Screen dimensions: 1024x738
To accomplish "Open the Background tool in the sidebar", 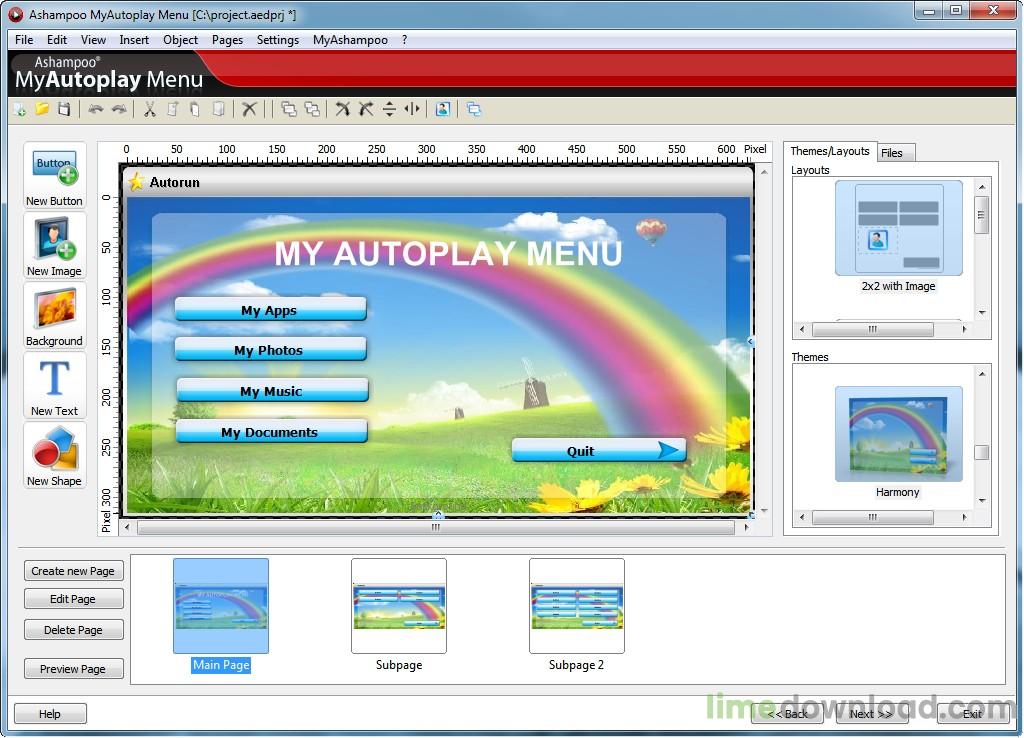I will point(53,315).
